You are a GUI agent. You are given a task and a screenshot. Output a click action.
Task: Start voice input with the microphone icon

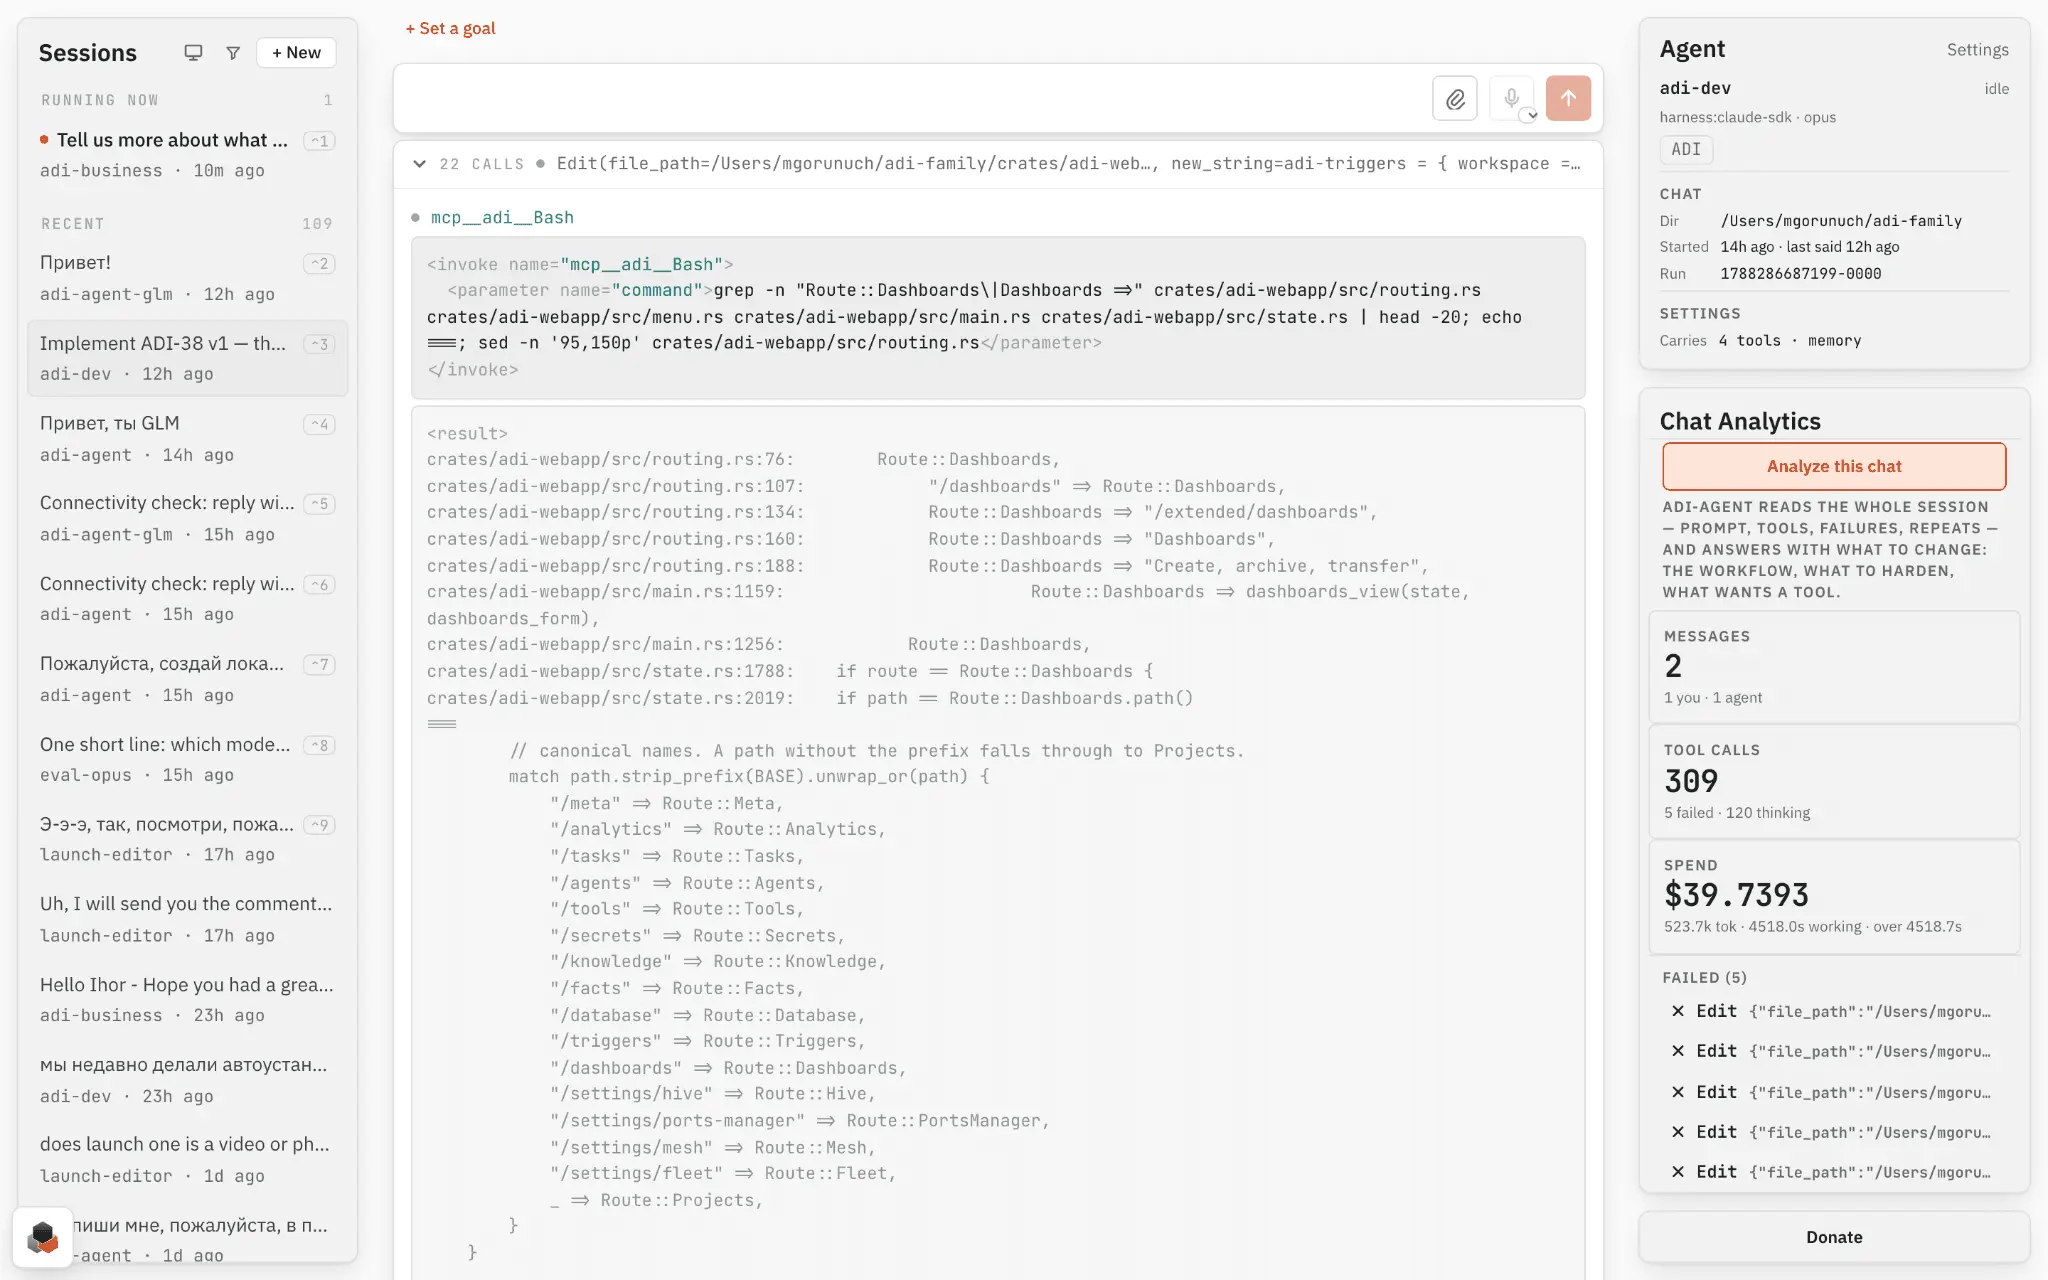(1512, 98)
